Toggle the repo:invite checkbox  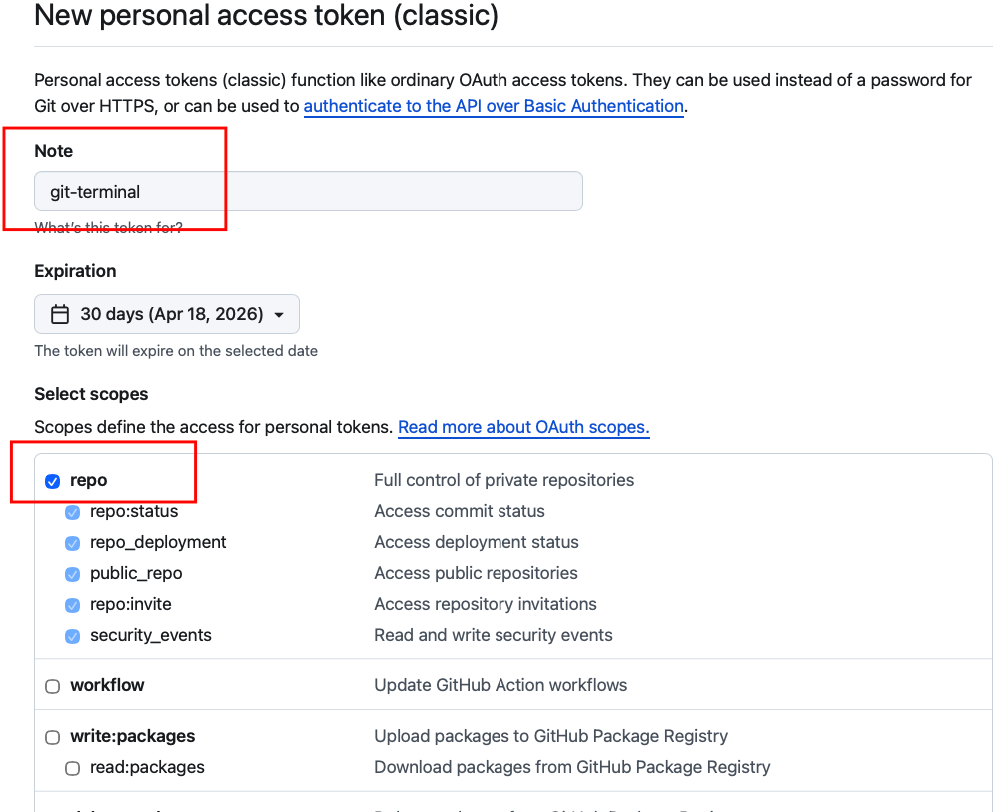73,605
